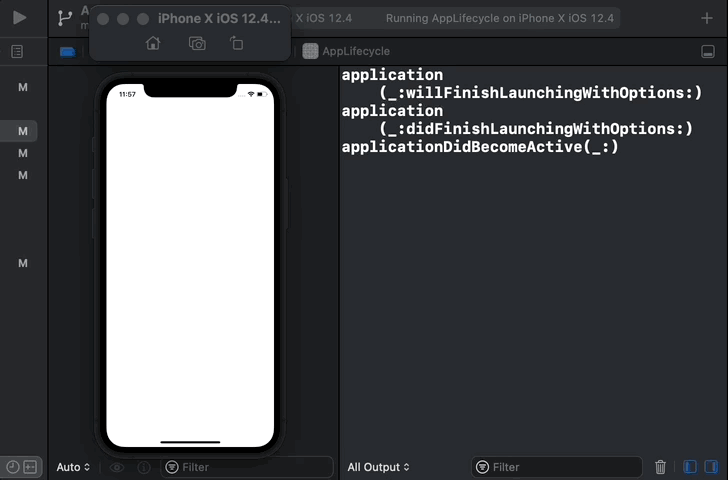The image size is (728, 480).
Task: Toggle the navigator list icon
Action: (x=17, y=52)
